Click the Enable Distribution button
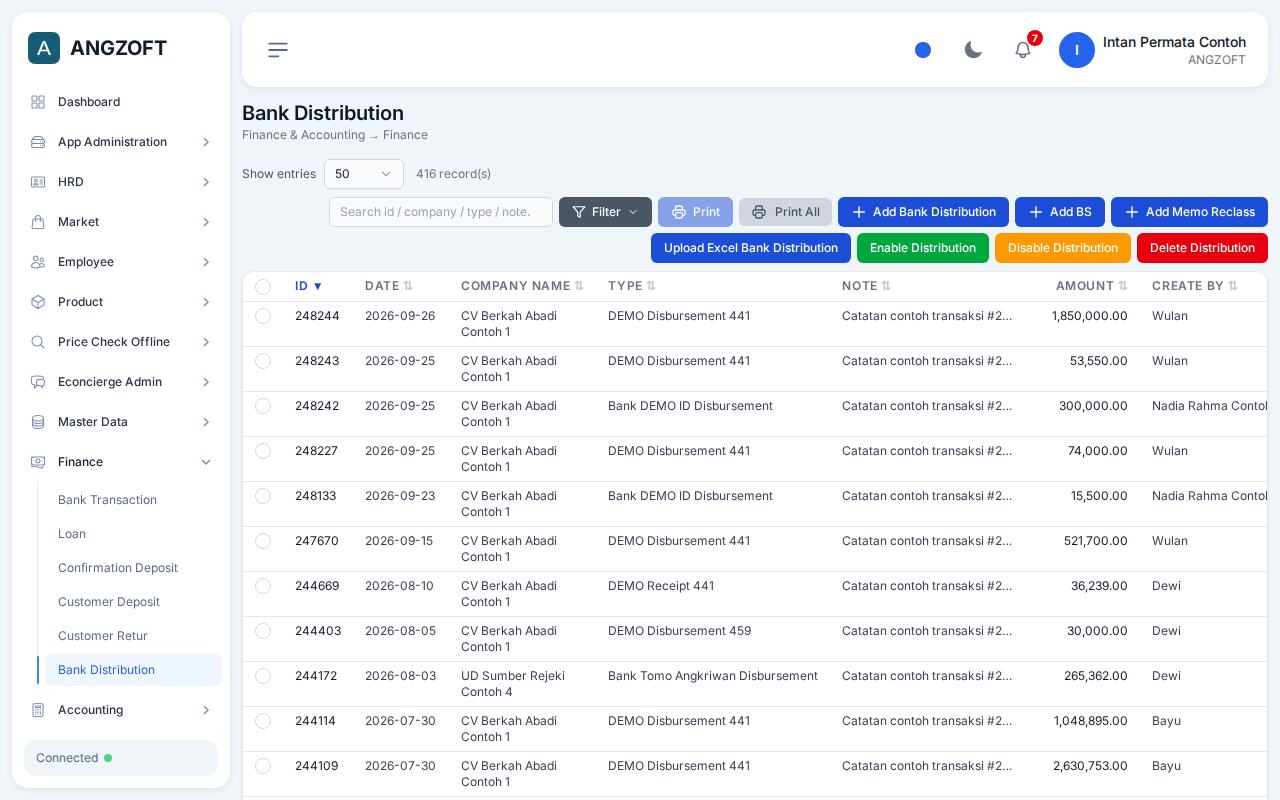 coord(923,248)
